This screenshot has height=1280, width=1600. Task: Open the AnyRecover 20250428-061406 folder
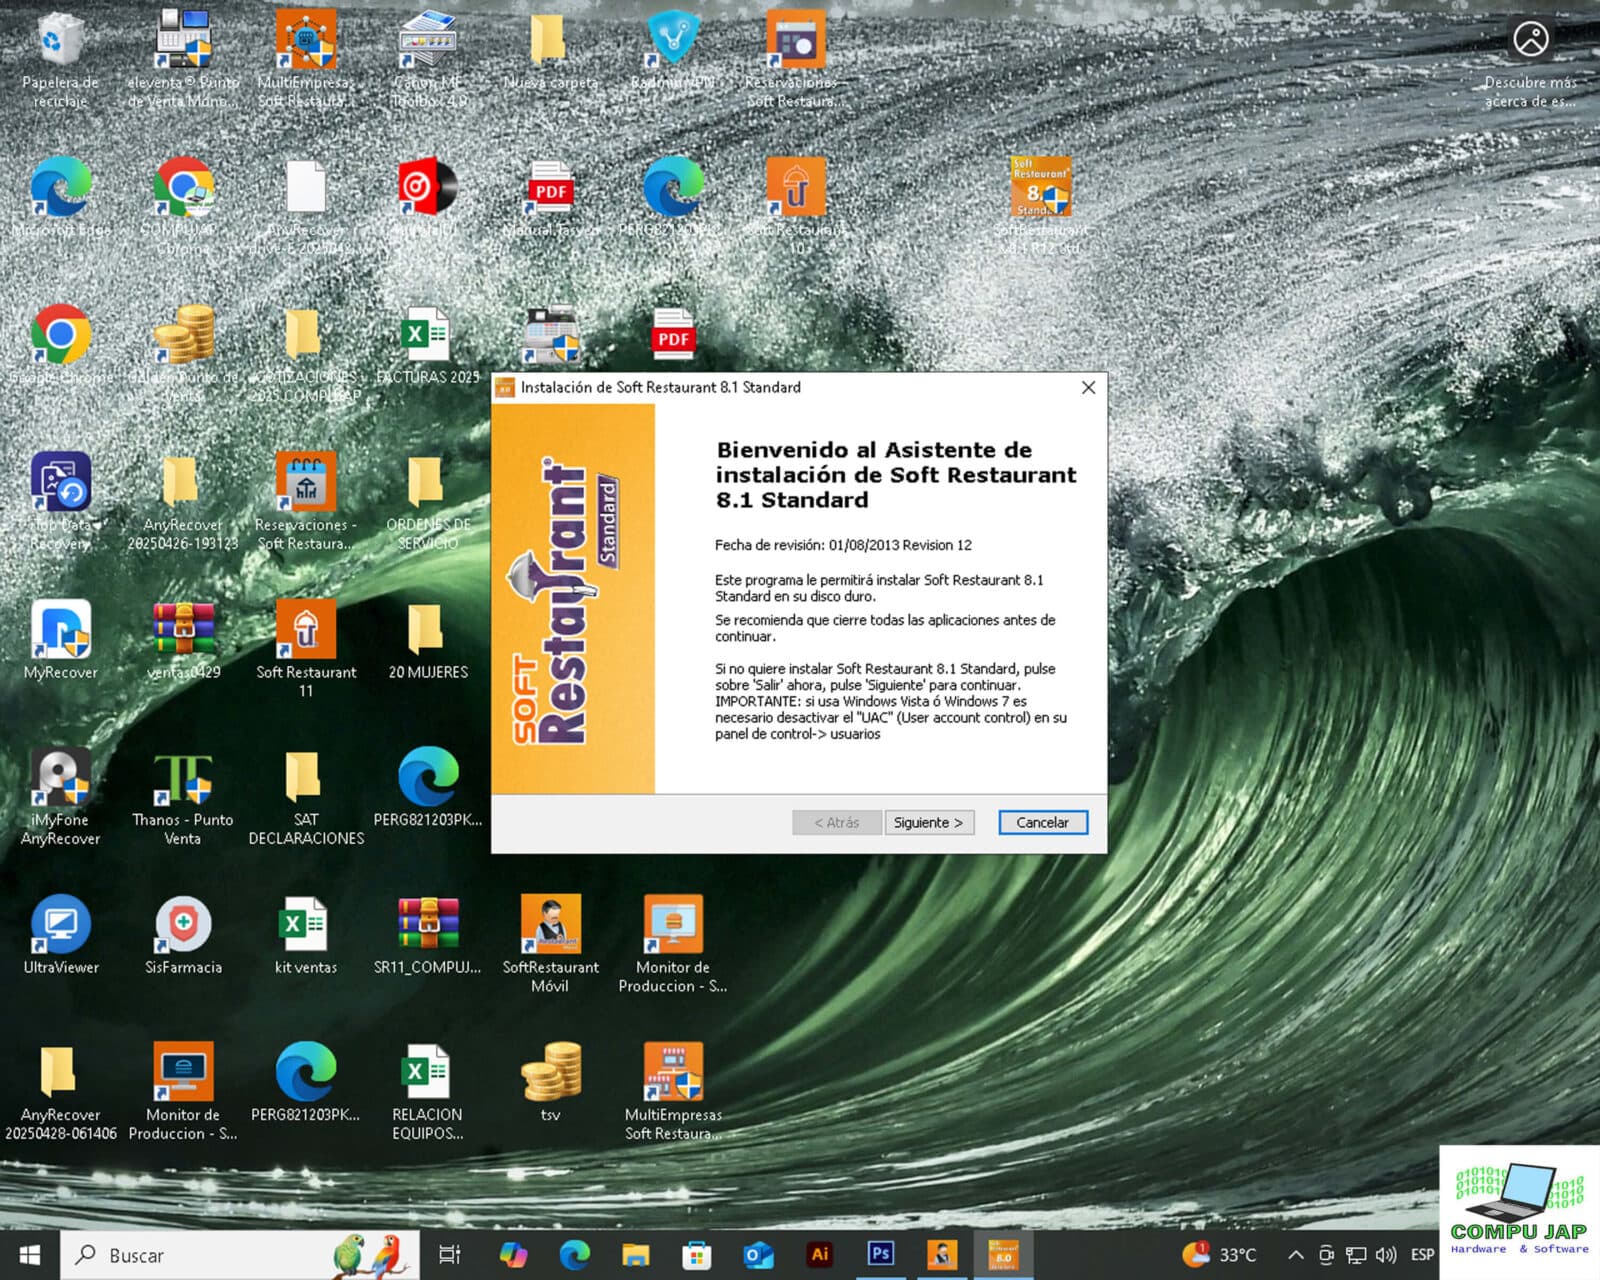point(58,1073)
